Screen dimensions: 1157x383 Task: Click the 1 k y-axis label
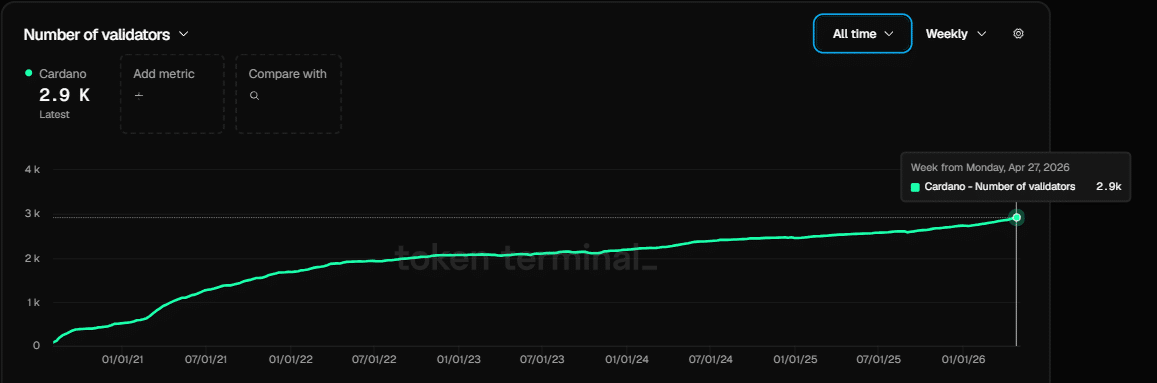click(x=32, y=303)
